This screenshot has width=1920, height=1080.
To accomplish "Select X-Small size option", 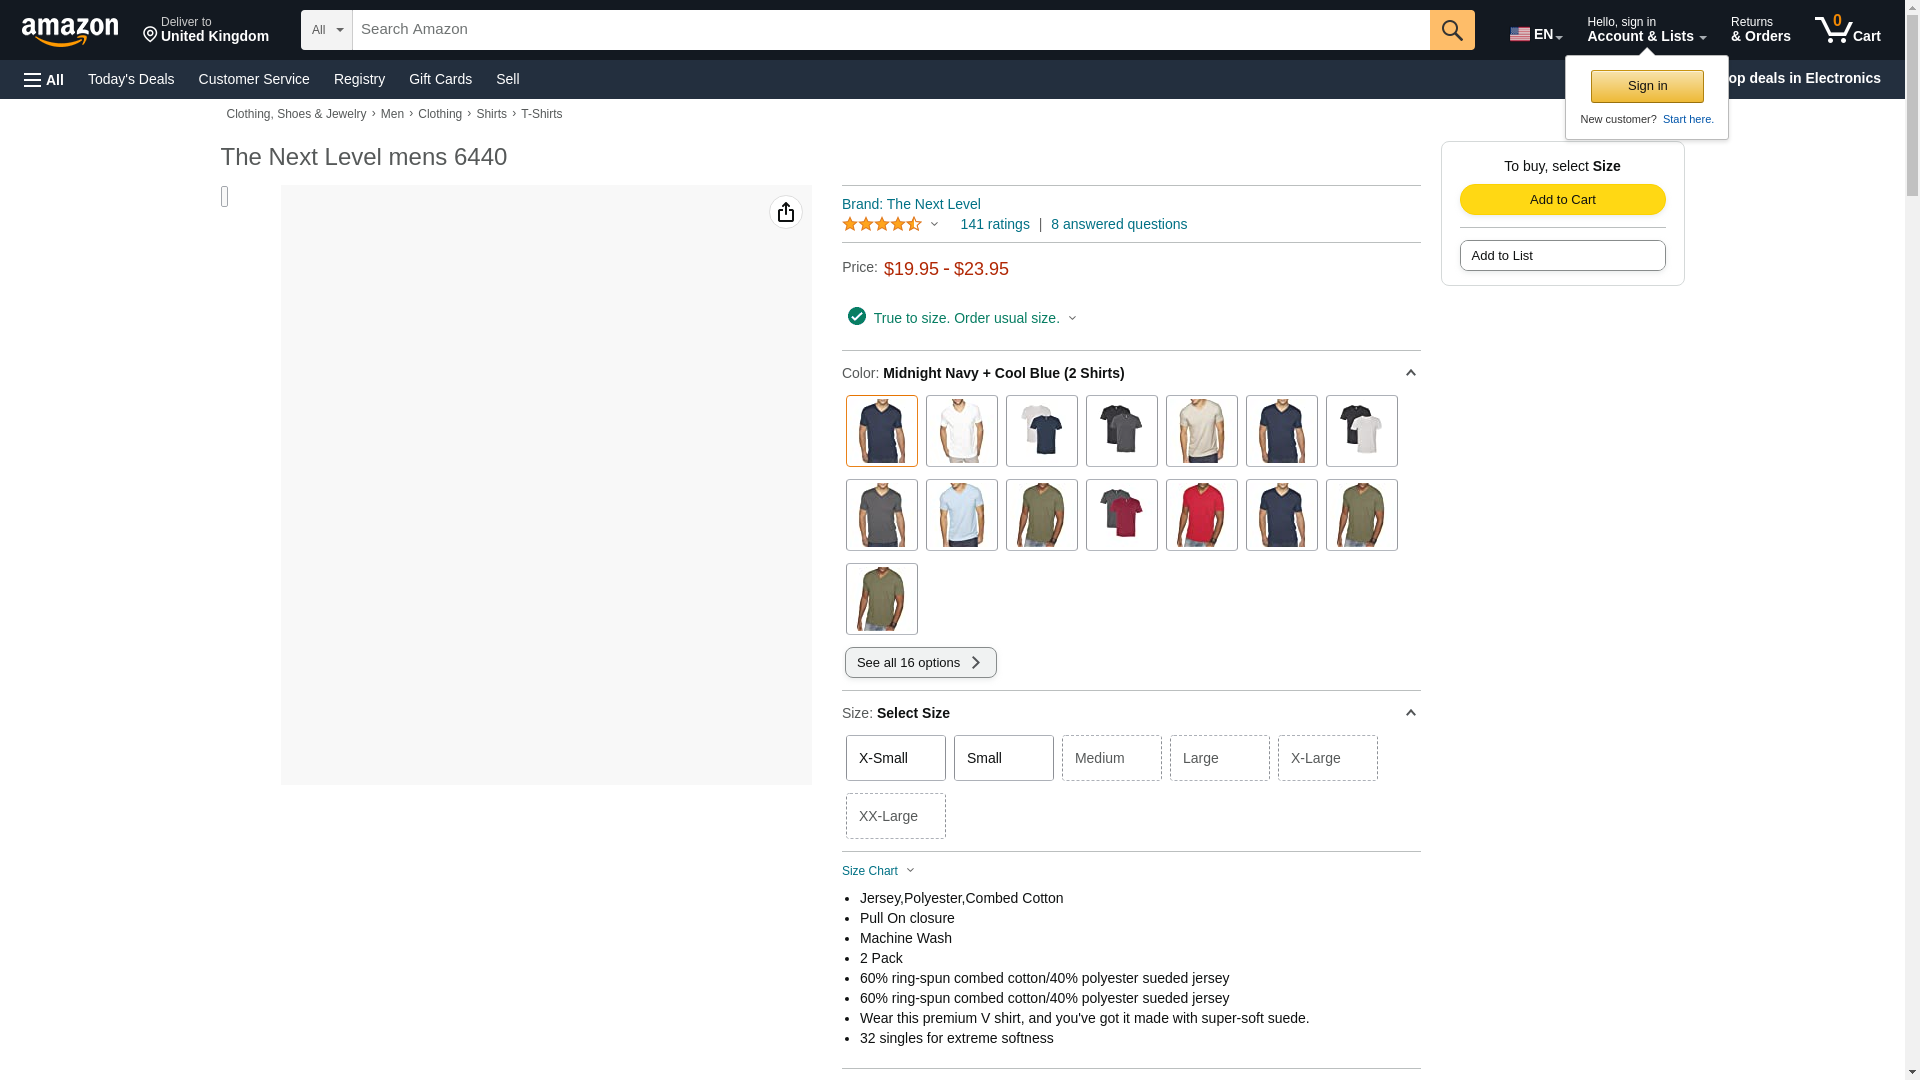I will point(895,758).
